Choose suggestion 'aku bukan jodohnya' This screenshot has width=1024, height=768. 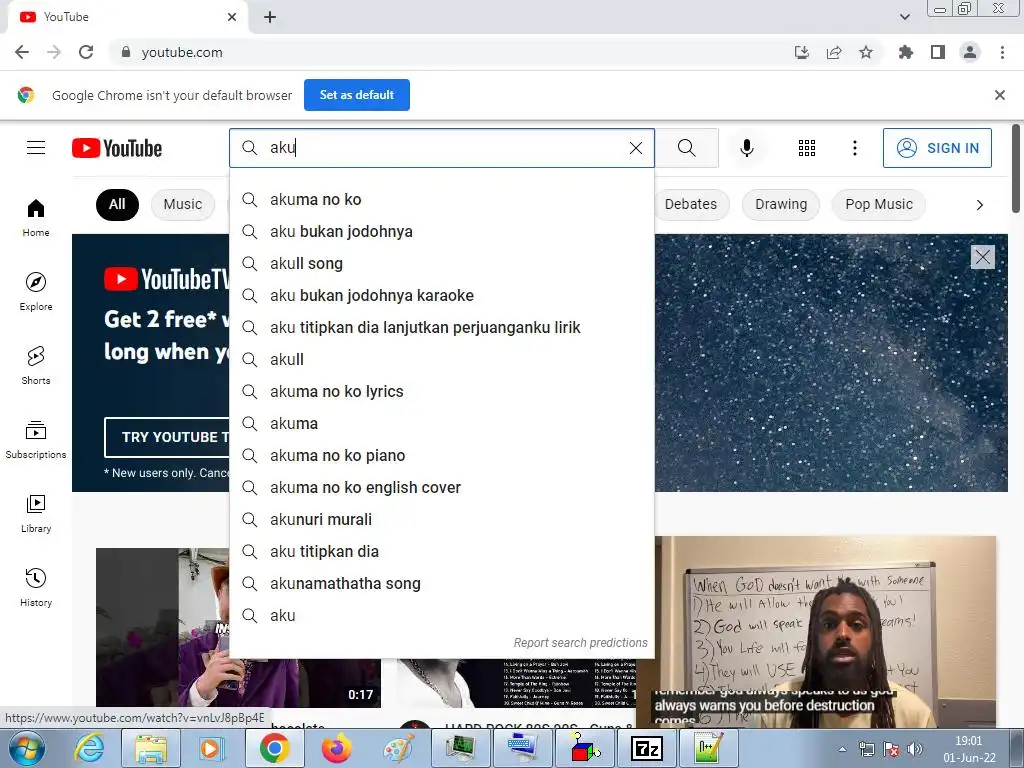coord(442,231)
